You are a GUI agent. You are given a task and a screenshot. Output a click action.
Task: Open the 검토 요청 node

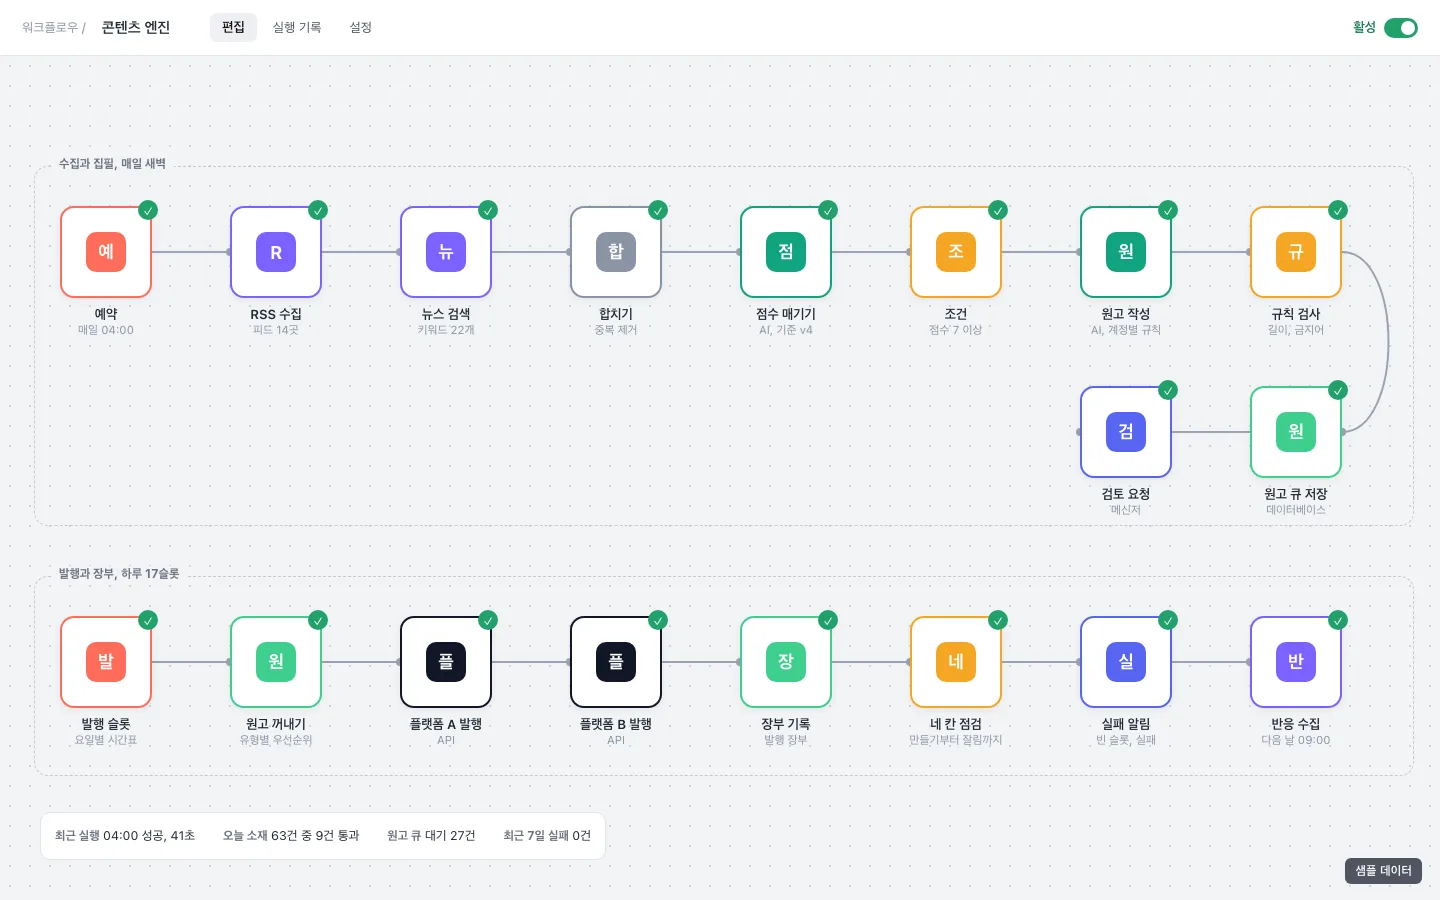pyautogui.click(x=1126, y=432)
